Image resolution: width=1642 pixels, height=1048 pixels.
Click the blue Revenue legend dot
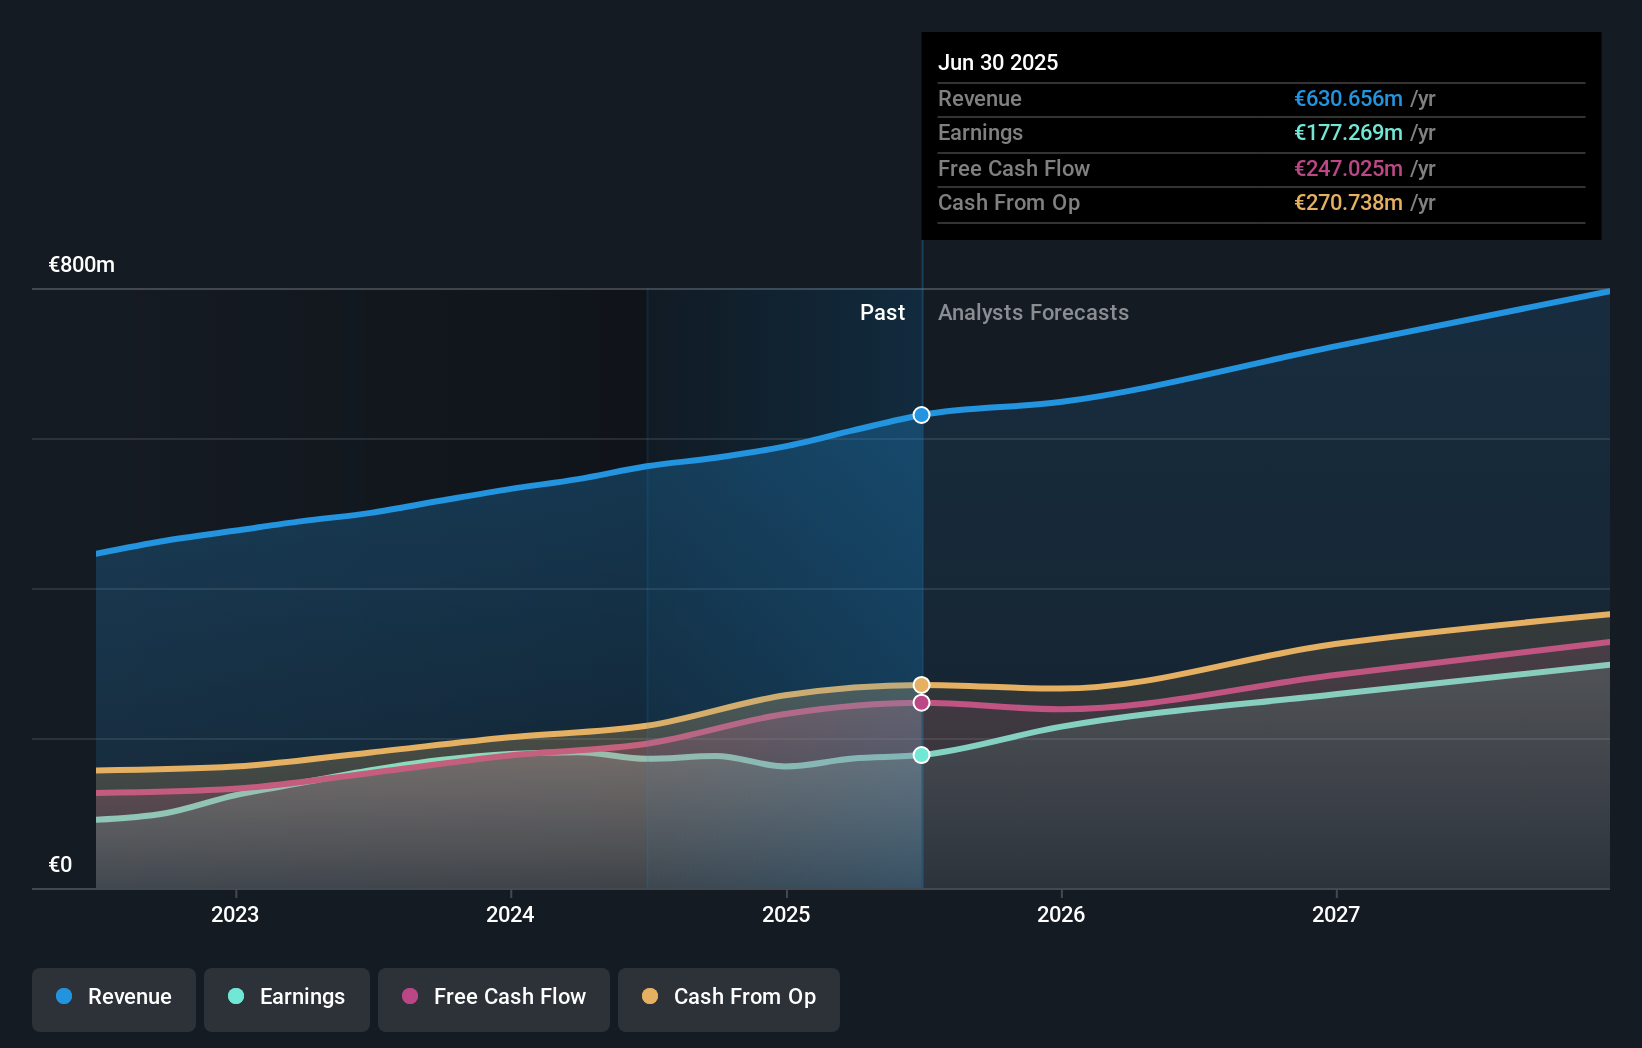(66, 997)
